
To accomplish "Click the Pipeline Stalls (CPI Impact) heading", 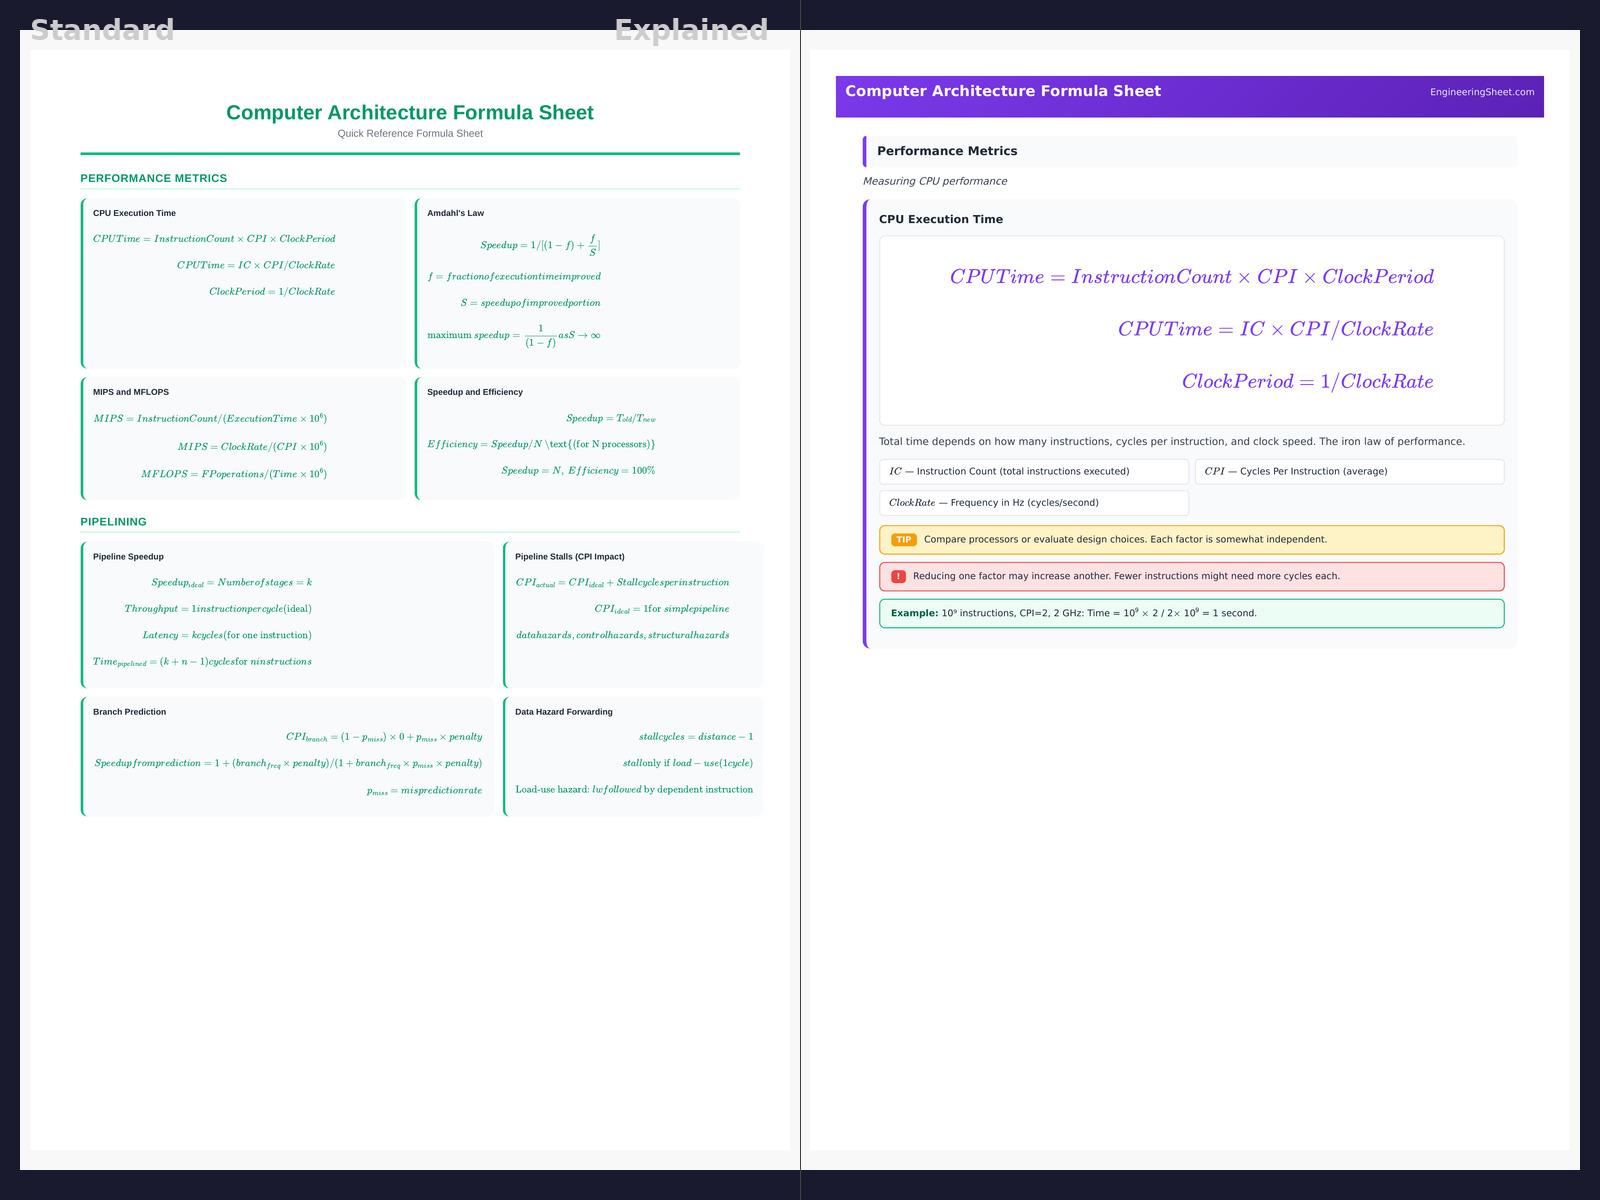I will pos(569,557).
